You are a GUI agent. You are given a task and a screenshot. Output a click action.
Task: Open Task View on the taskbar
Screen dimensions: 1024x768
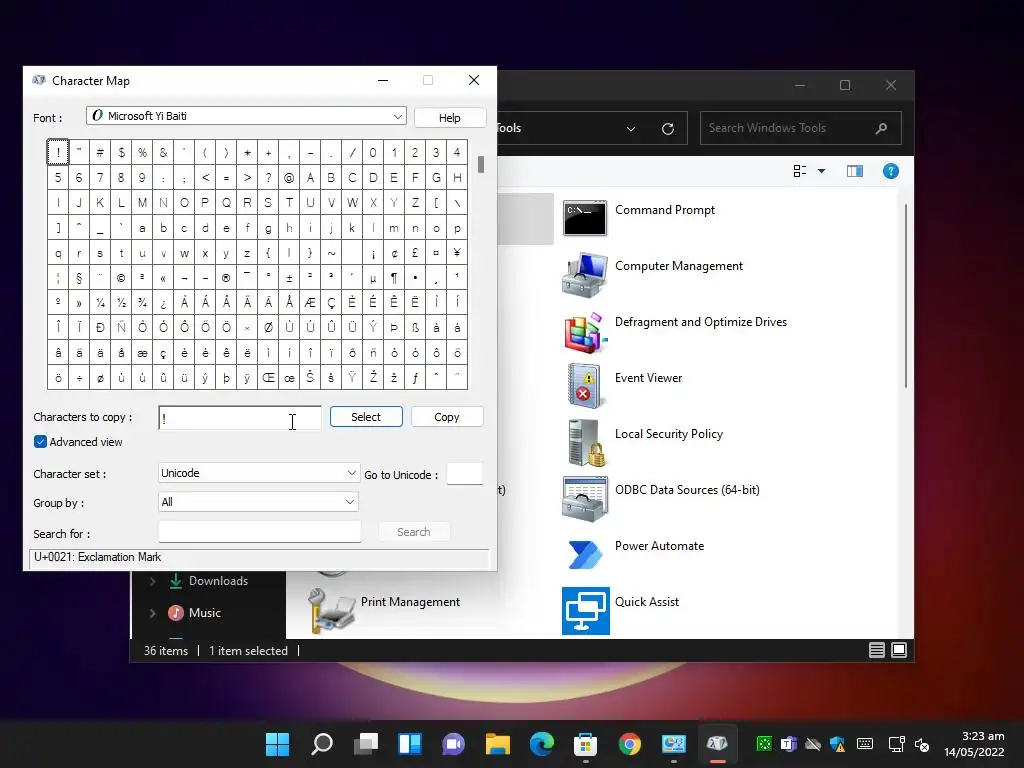pyautogui.click(x=366, y=744)
